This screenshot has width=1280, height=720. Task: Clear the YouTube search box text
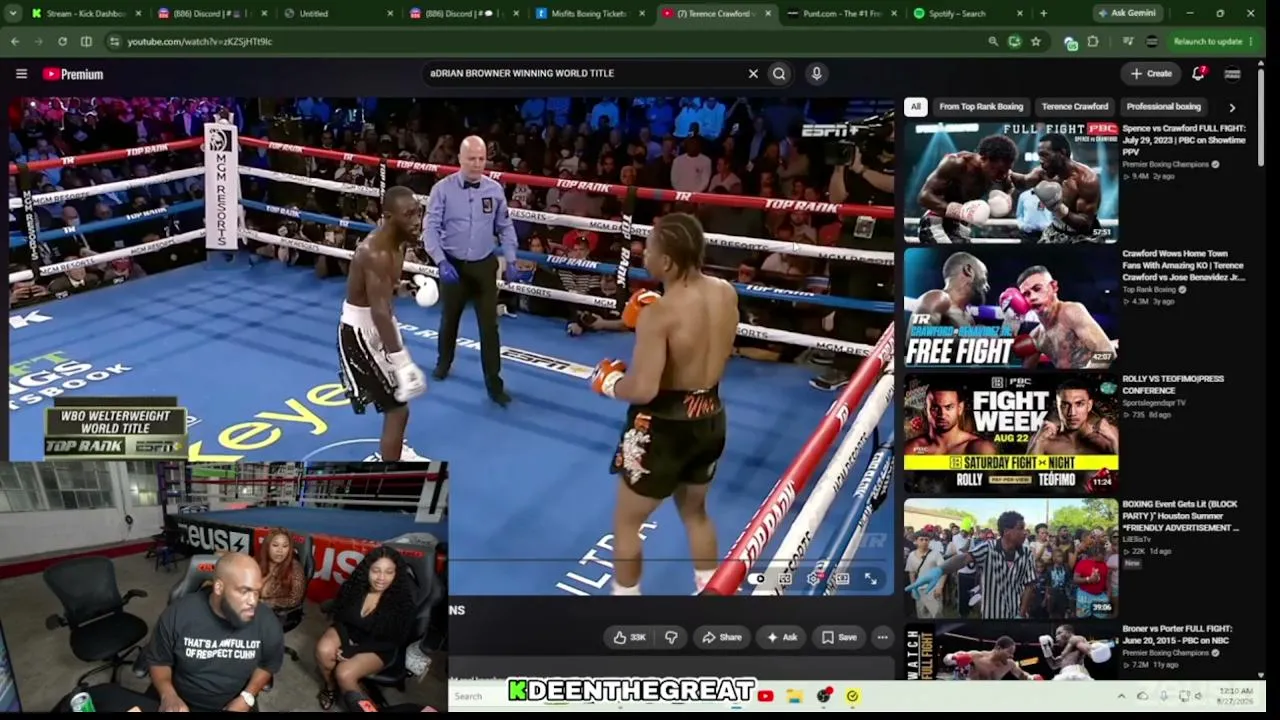(x=753, y=73)
